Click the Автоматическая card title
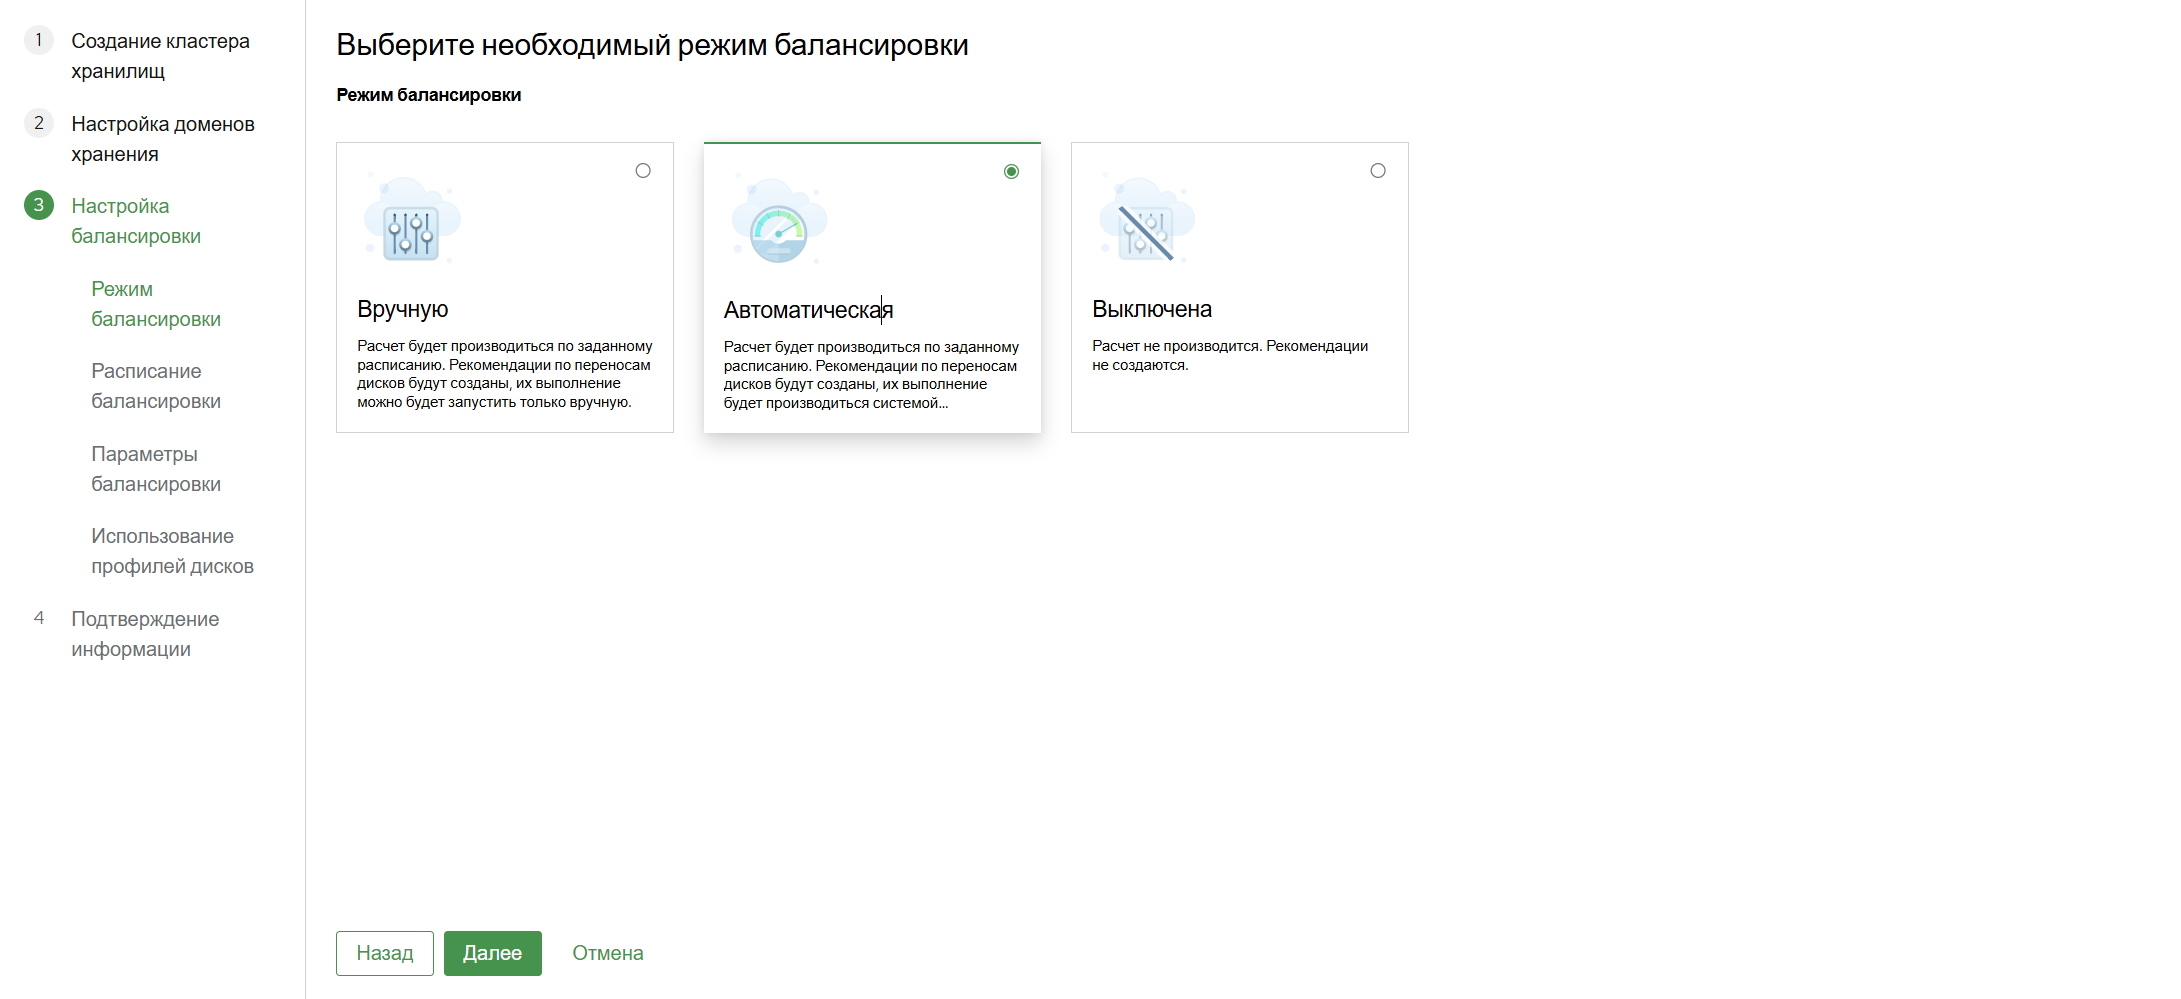 tap(809, 310)
